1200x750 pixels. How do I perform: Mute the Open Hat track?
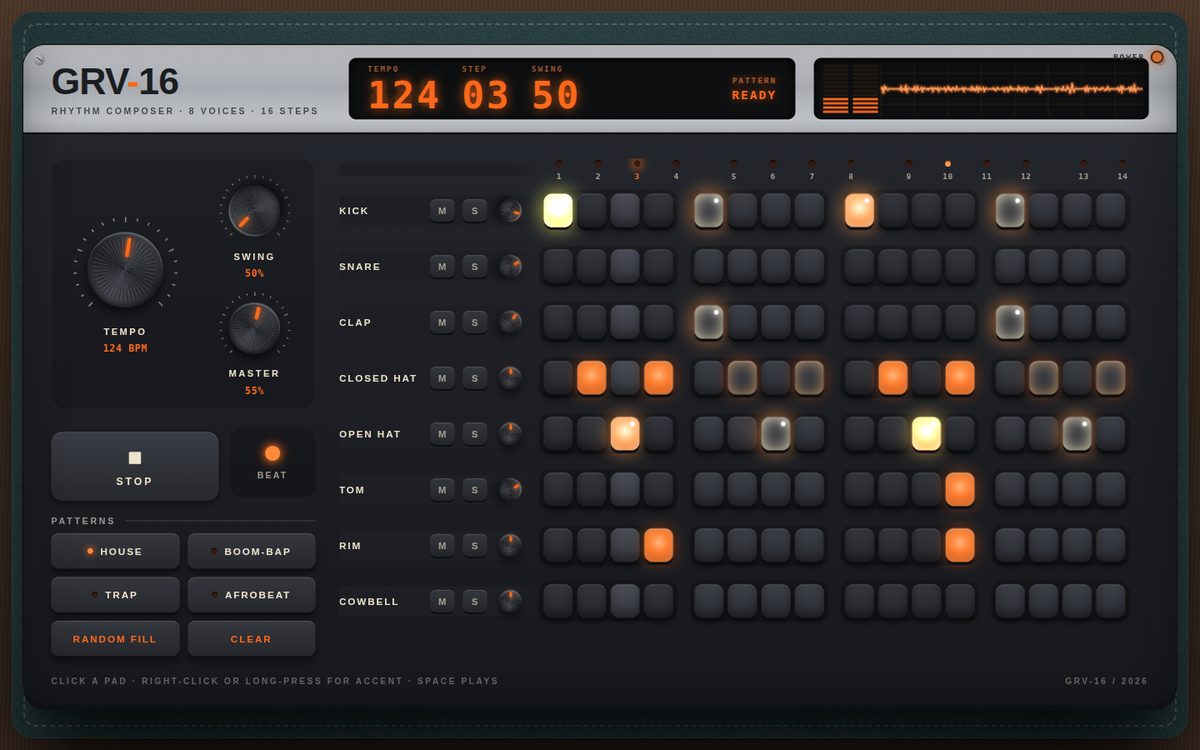(442, 434)
